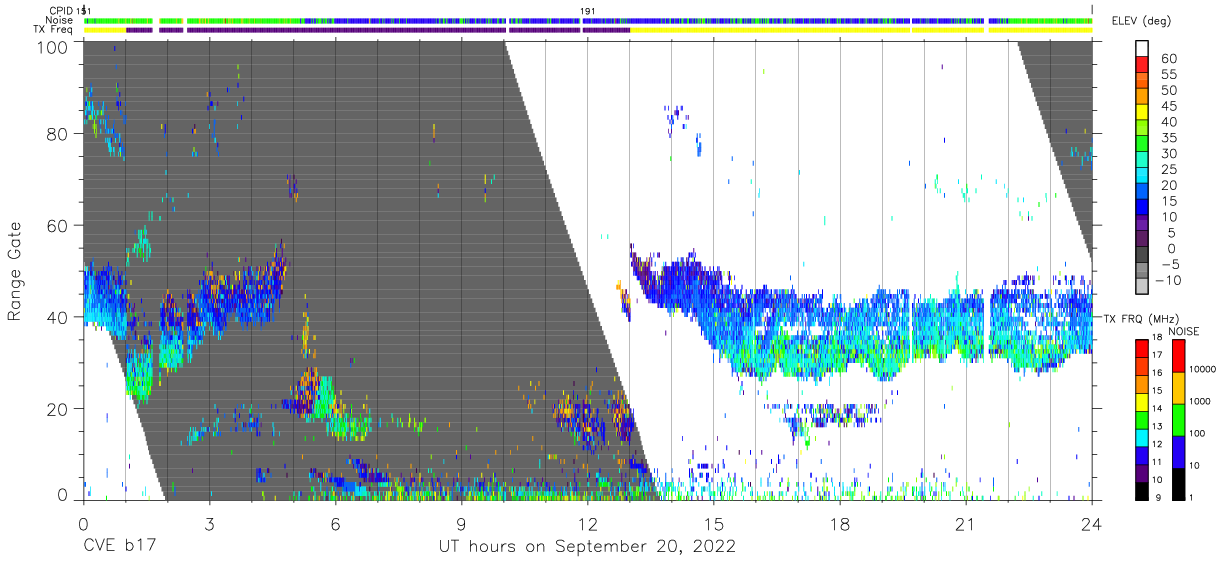
Task: Click NOISE legend value '1'
Action: [x=1191, y=498]
